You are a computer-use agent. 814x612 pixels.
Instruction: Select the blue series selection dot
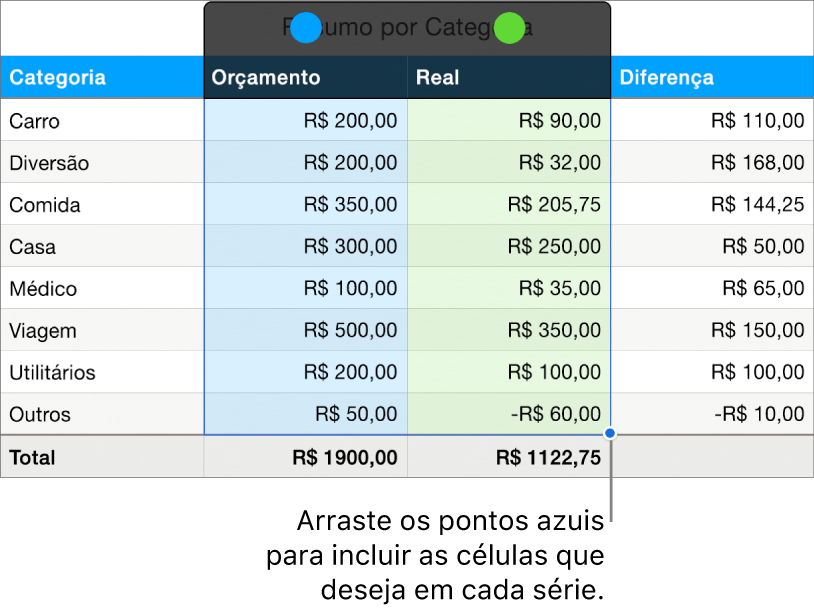(306, 28)
